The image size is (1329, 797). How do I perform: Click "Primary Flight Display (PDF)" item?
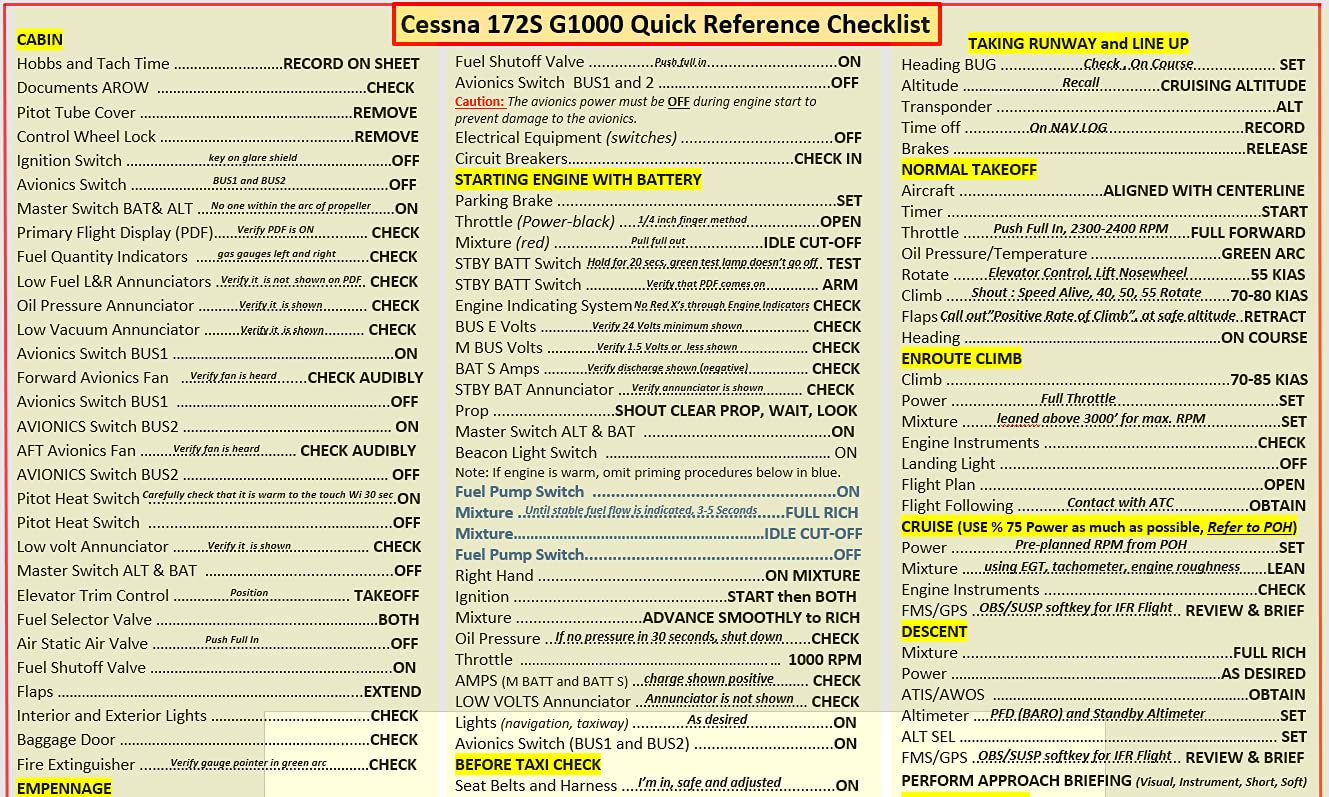[x=218, y=233]
